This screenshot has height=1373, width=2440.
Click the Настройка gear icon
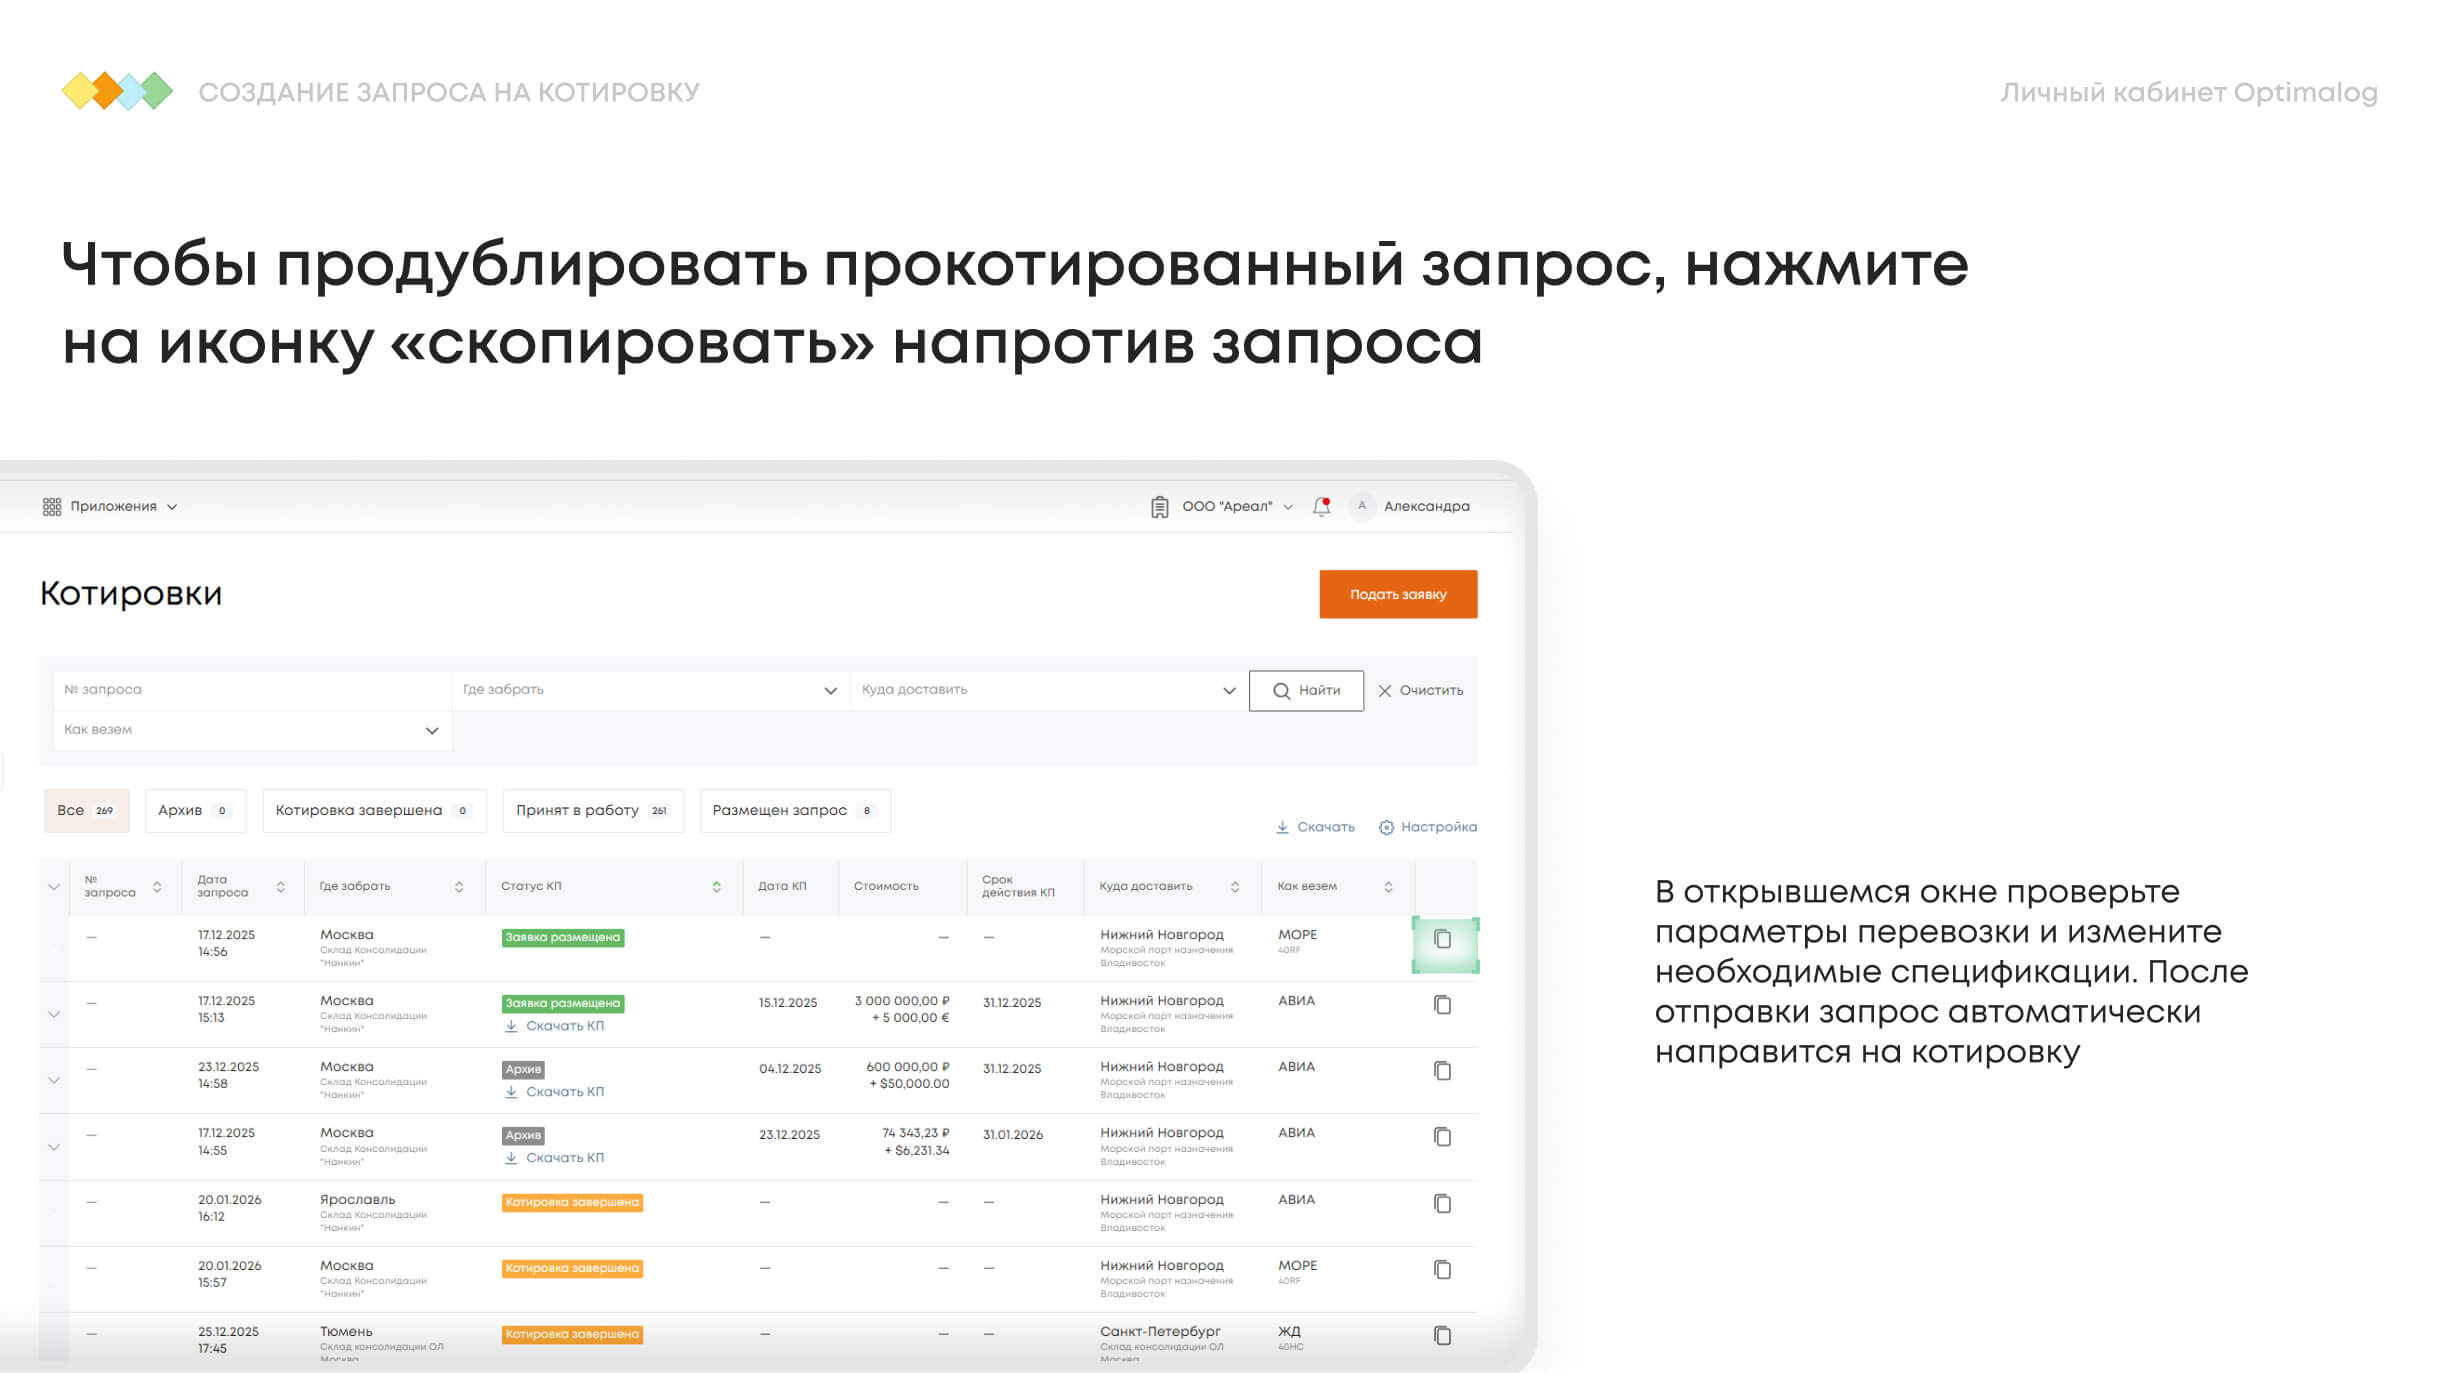[1386, 827]
